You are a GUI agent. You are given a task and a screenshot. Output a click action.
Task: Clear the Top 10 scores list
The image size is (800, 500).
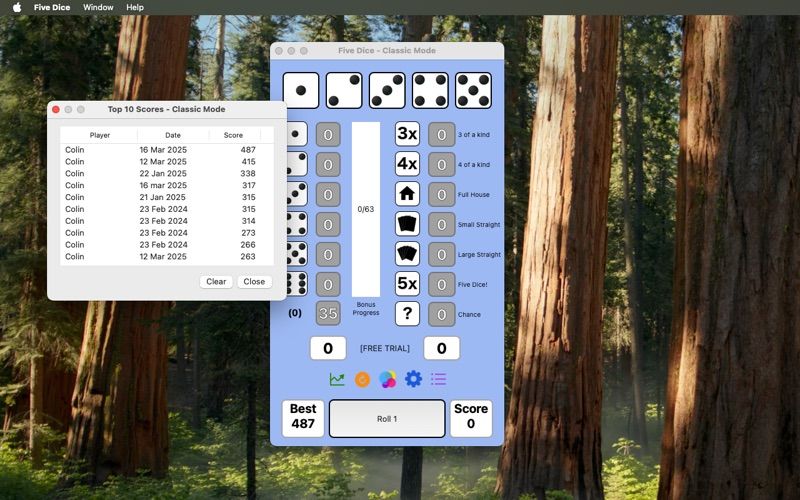click(216, 282)
